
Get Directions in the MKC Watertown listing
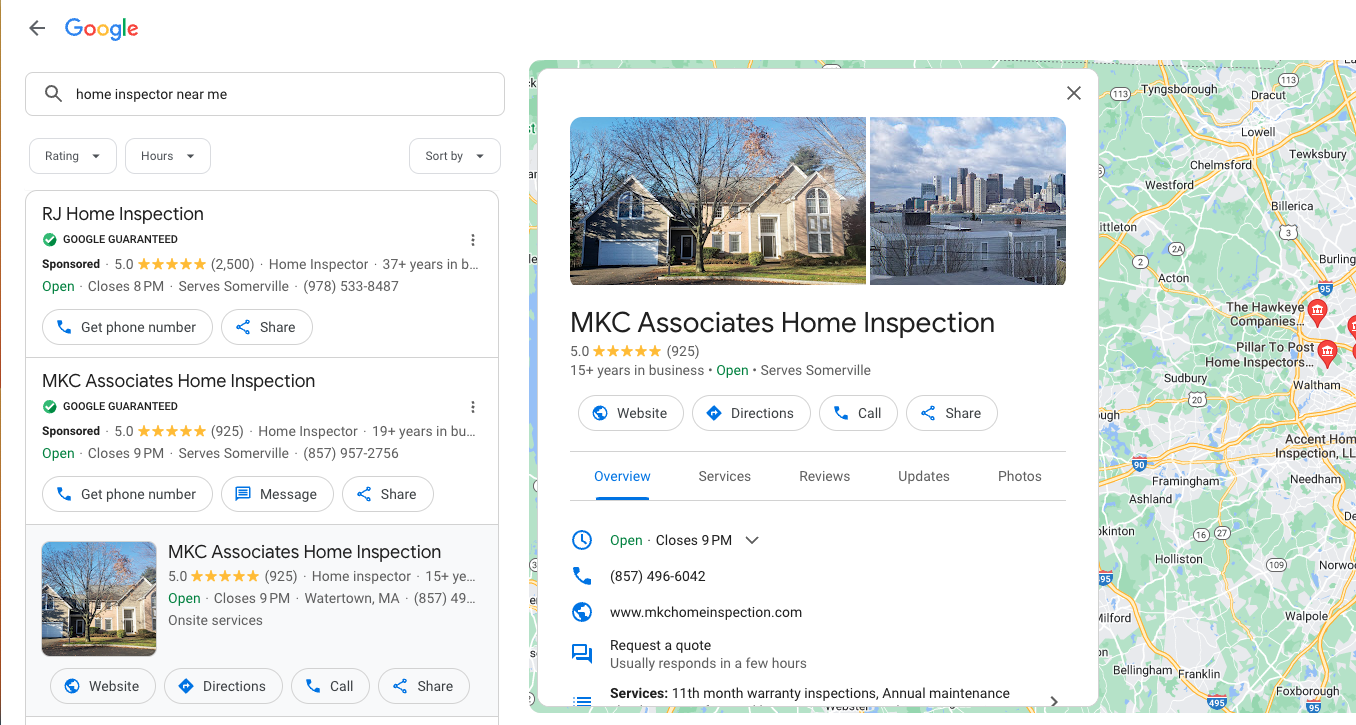(x=223, y=686)
